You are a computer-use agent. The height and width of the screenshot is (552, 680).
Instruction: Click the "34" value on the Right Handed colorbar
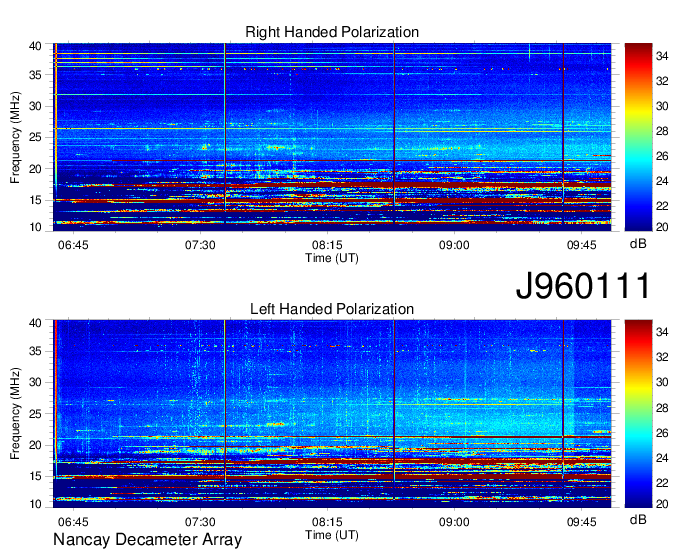coord(662,56)
